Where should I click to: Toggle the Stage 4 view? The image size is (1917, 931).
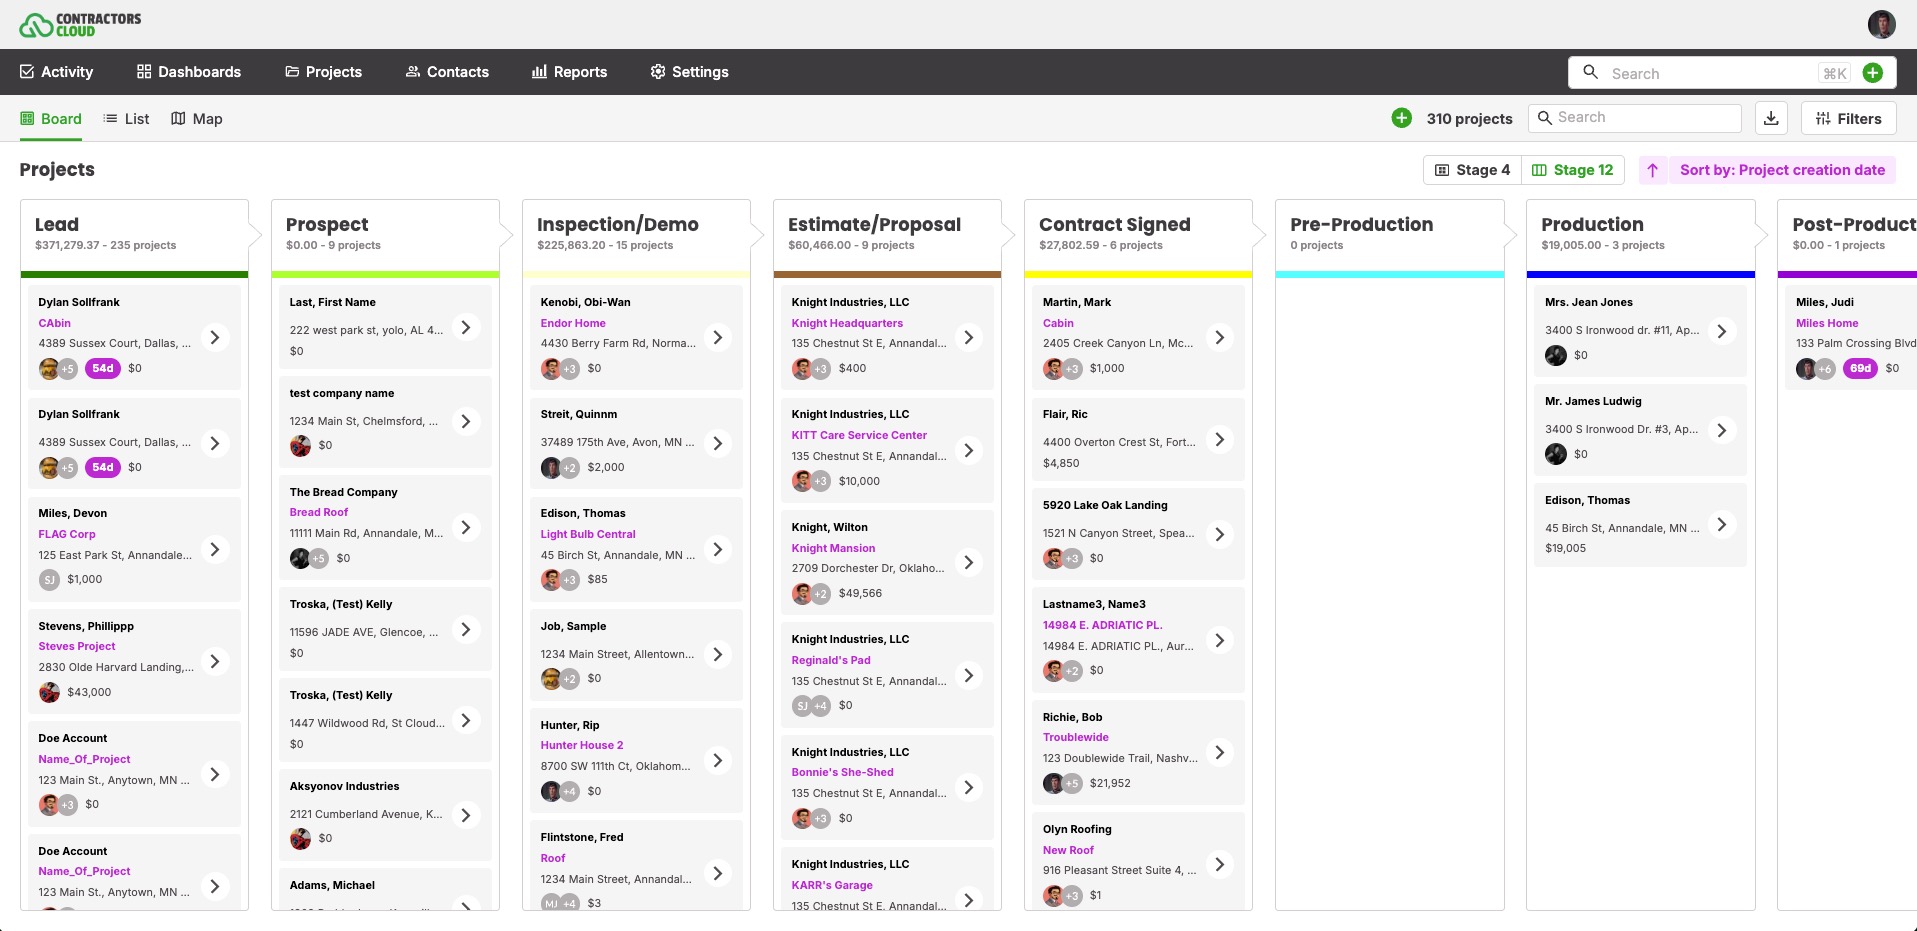click(x=1472, y=170)
